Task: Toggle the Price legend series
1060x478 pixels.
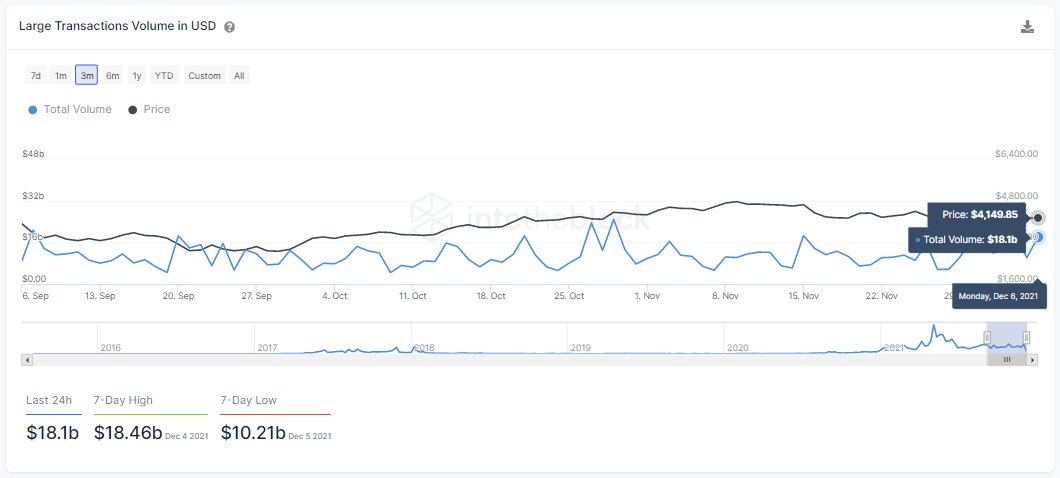Action: point(149,109)
